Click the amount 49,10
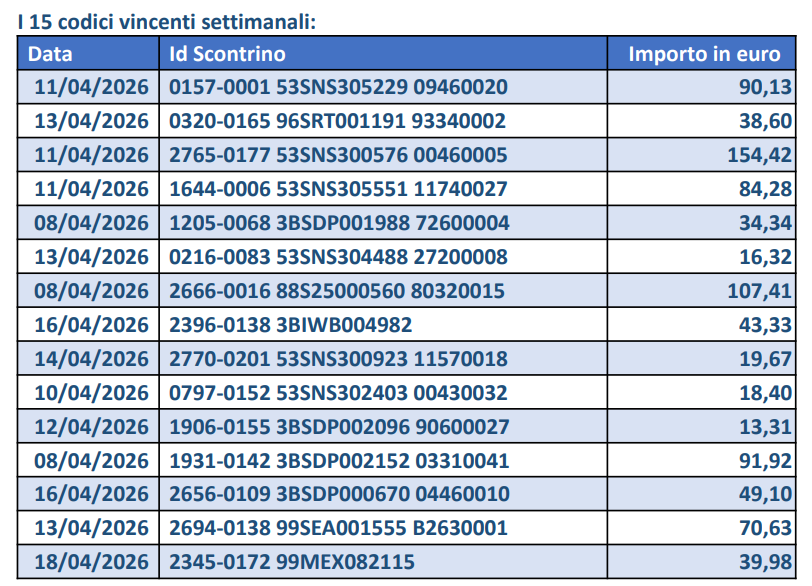This screenshot has width=812, height=586. (766, 495)
